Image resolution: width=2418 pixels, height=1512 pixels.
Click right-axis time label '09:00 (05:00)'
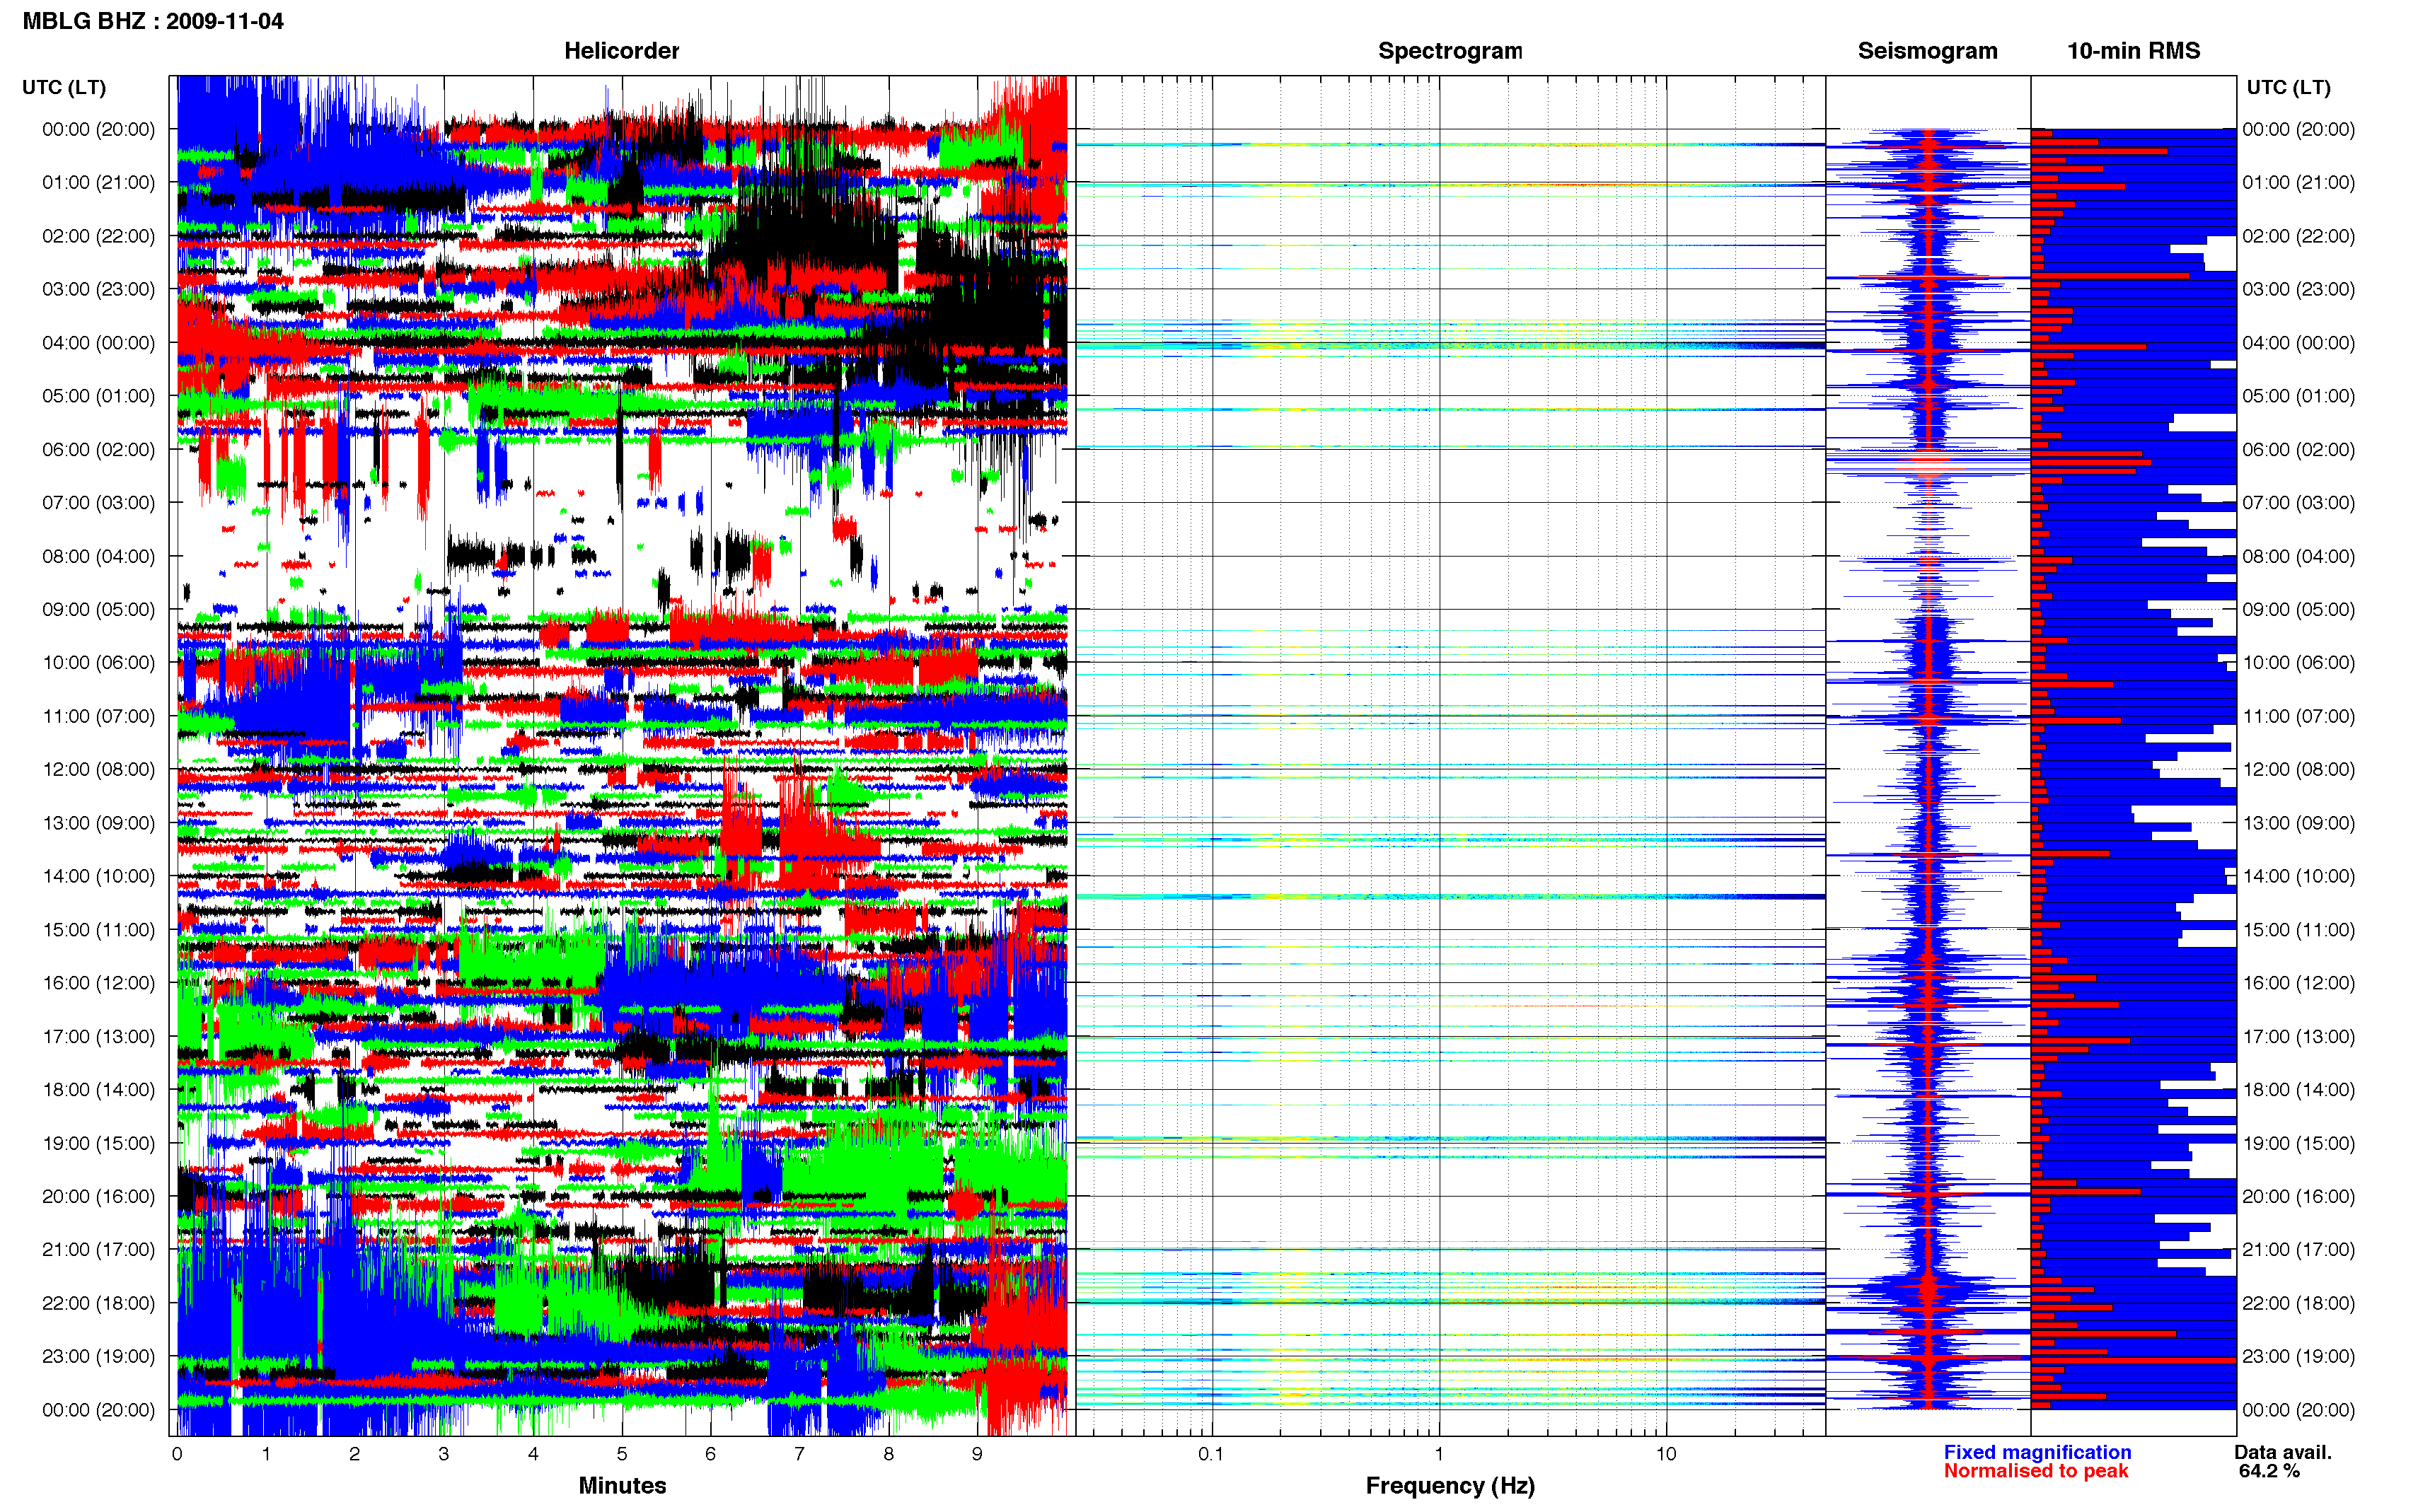tap(2298, 610)
